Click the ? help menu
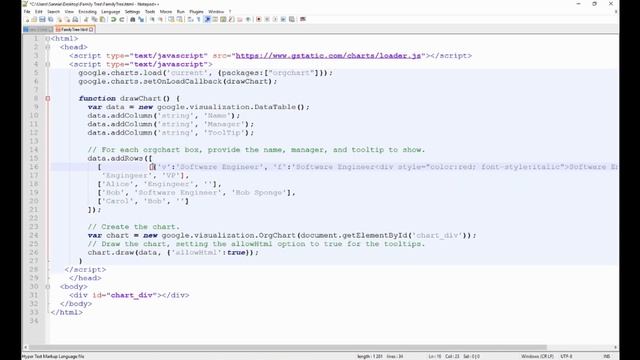The image size is (640, 360). 230,12
